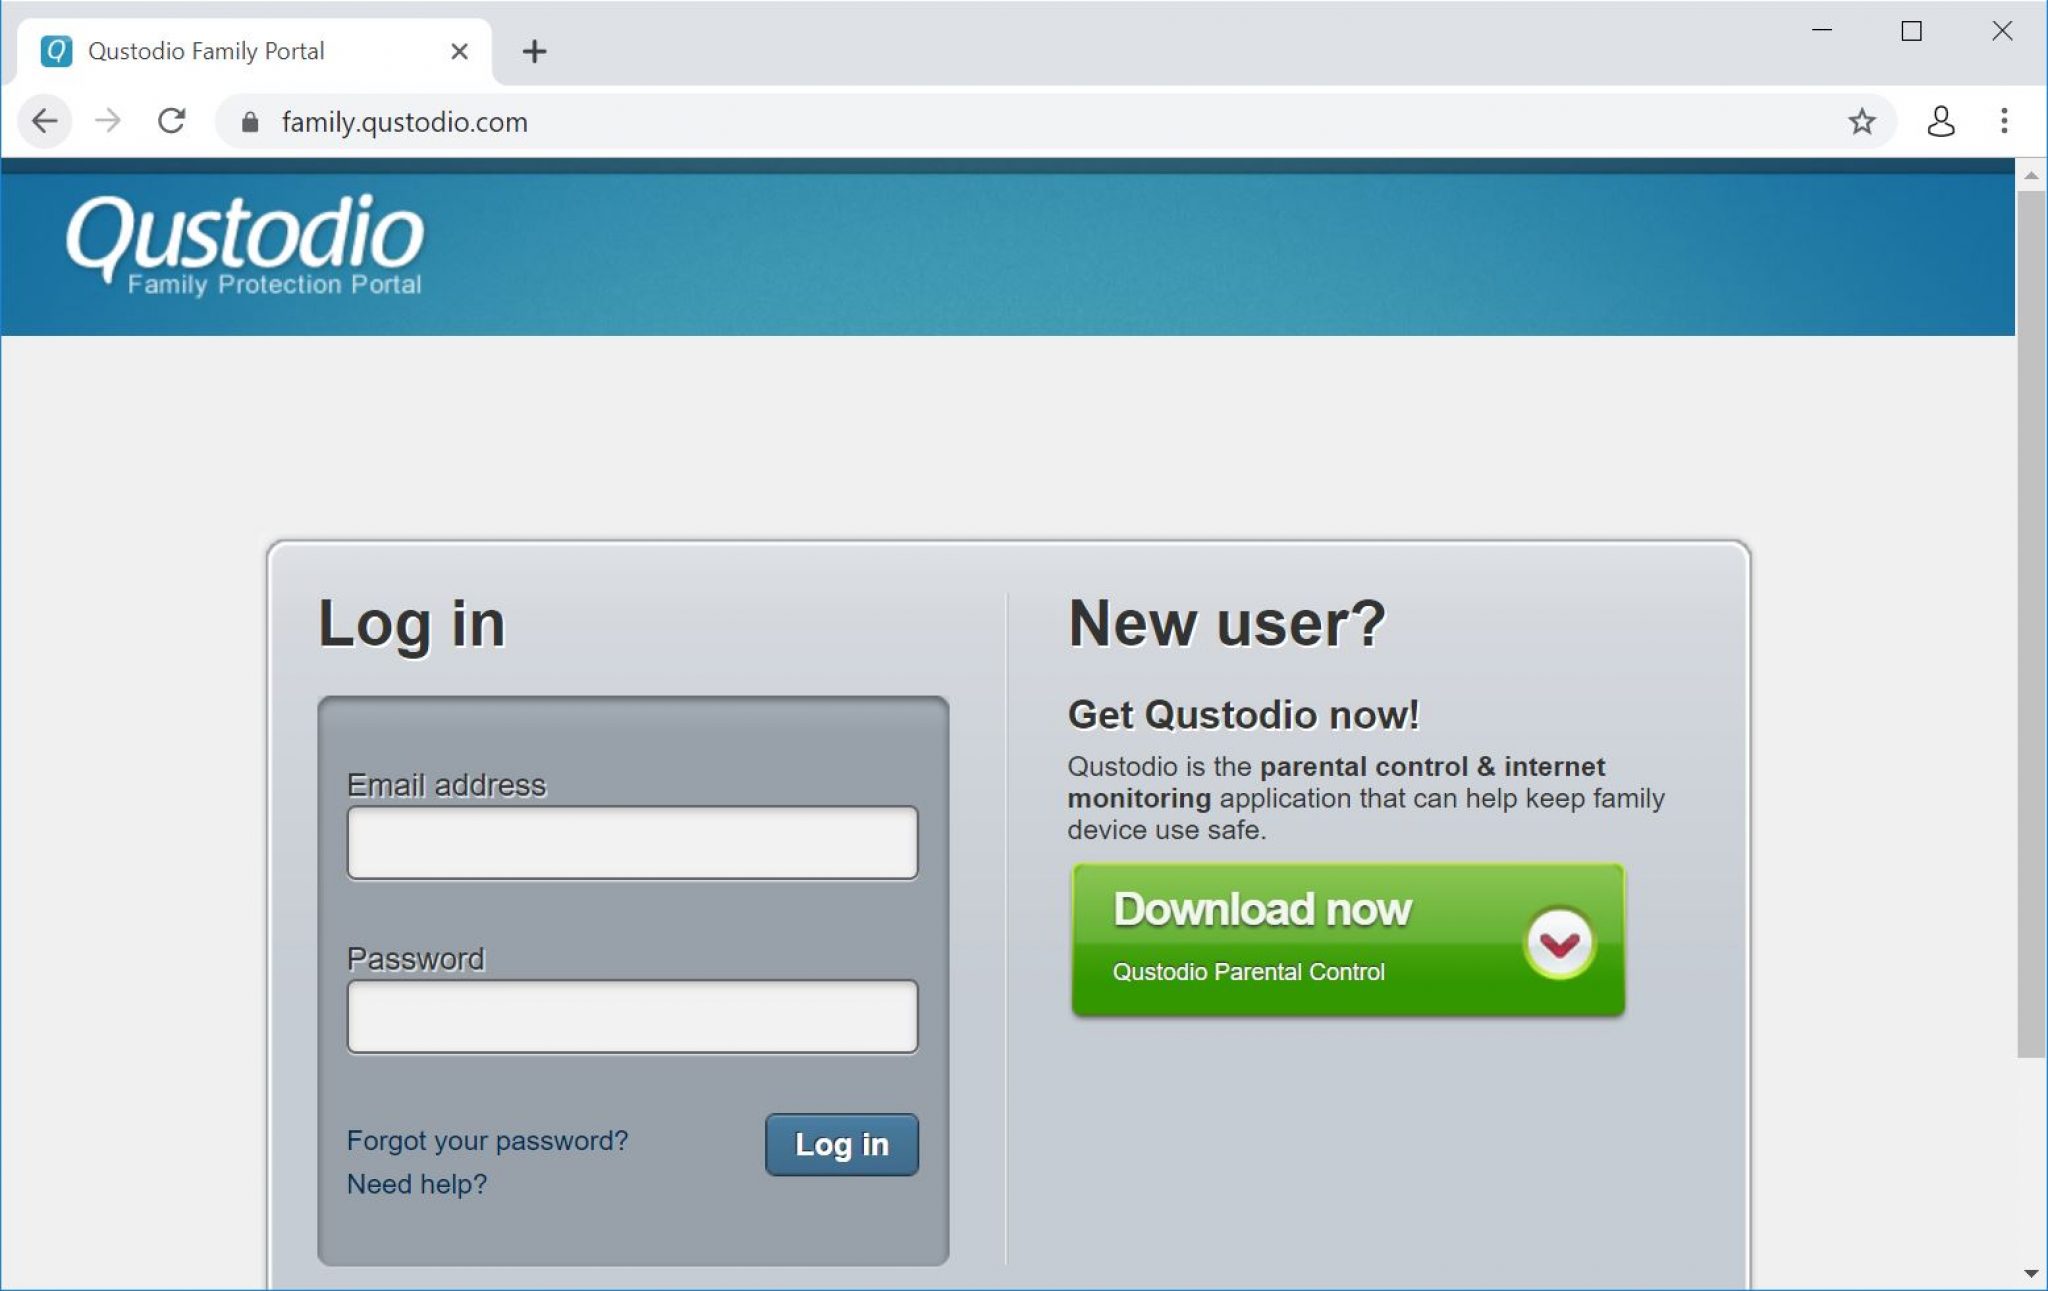The image size is (2048, 1291).
Task: Maximize the browser window
Action: (1911, 31)
